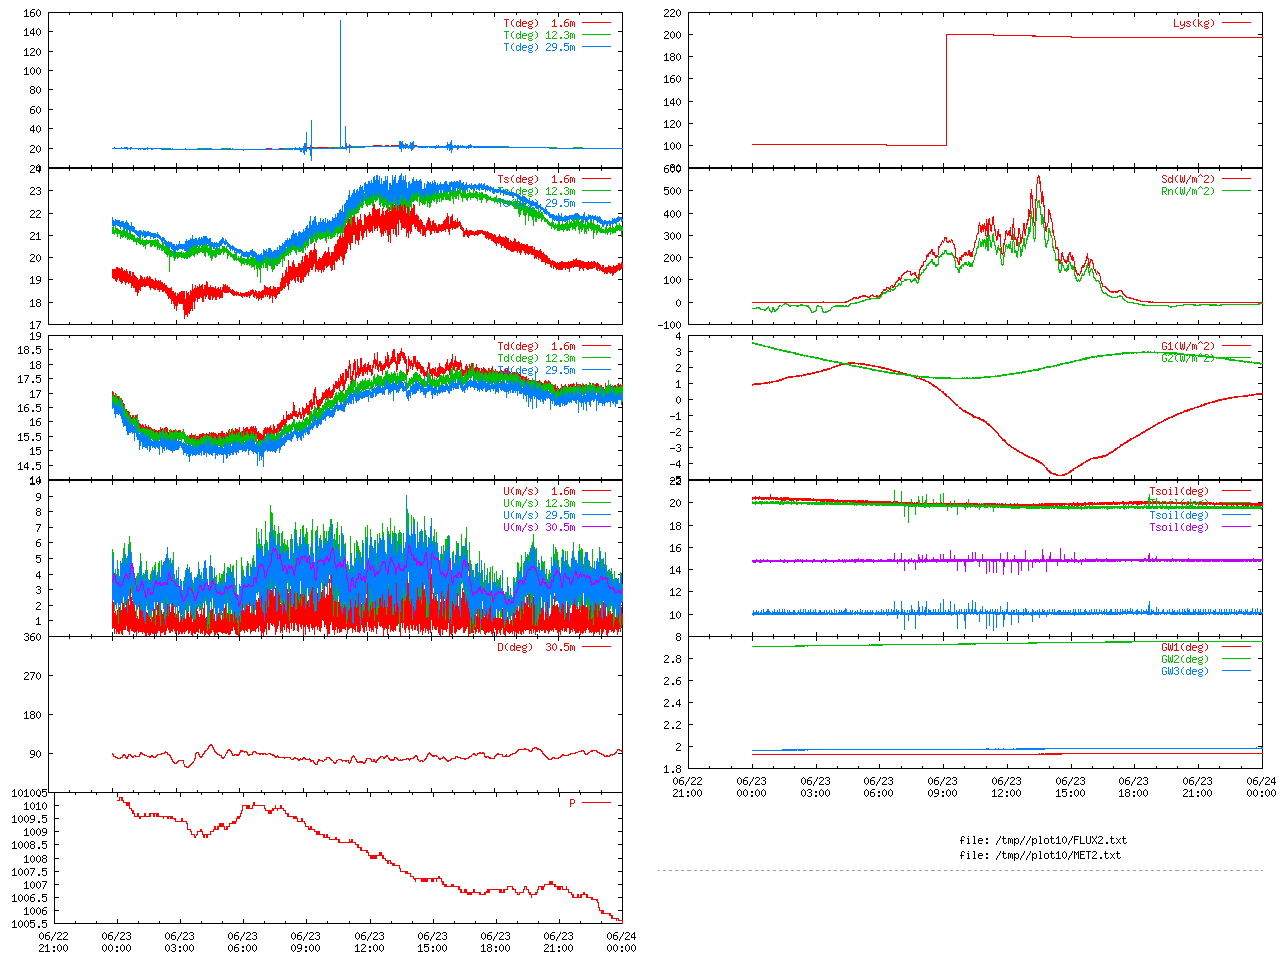Click the 'G1(W/m^2)' legend label
The height and width of the screenshot is (960, 1280).
[1188, 347]
